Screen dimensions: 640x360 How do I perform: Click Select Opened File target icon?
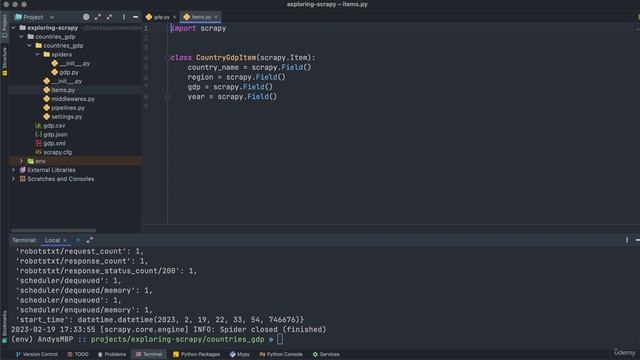86,17
